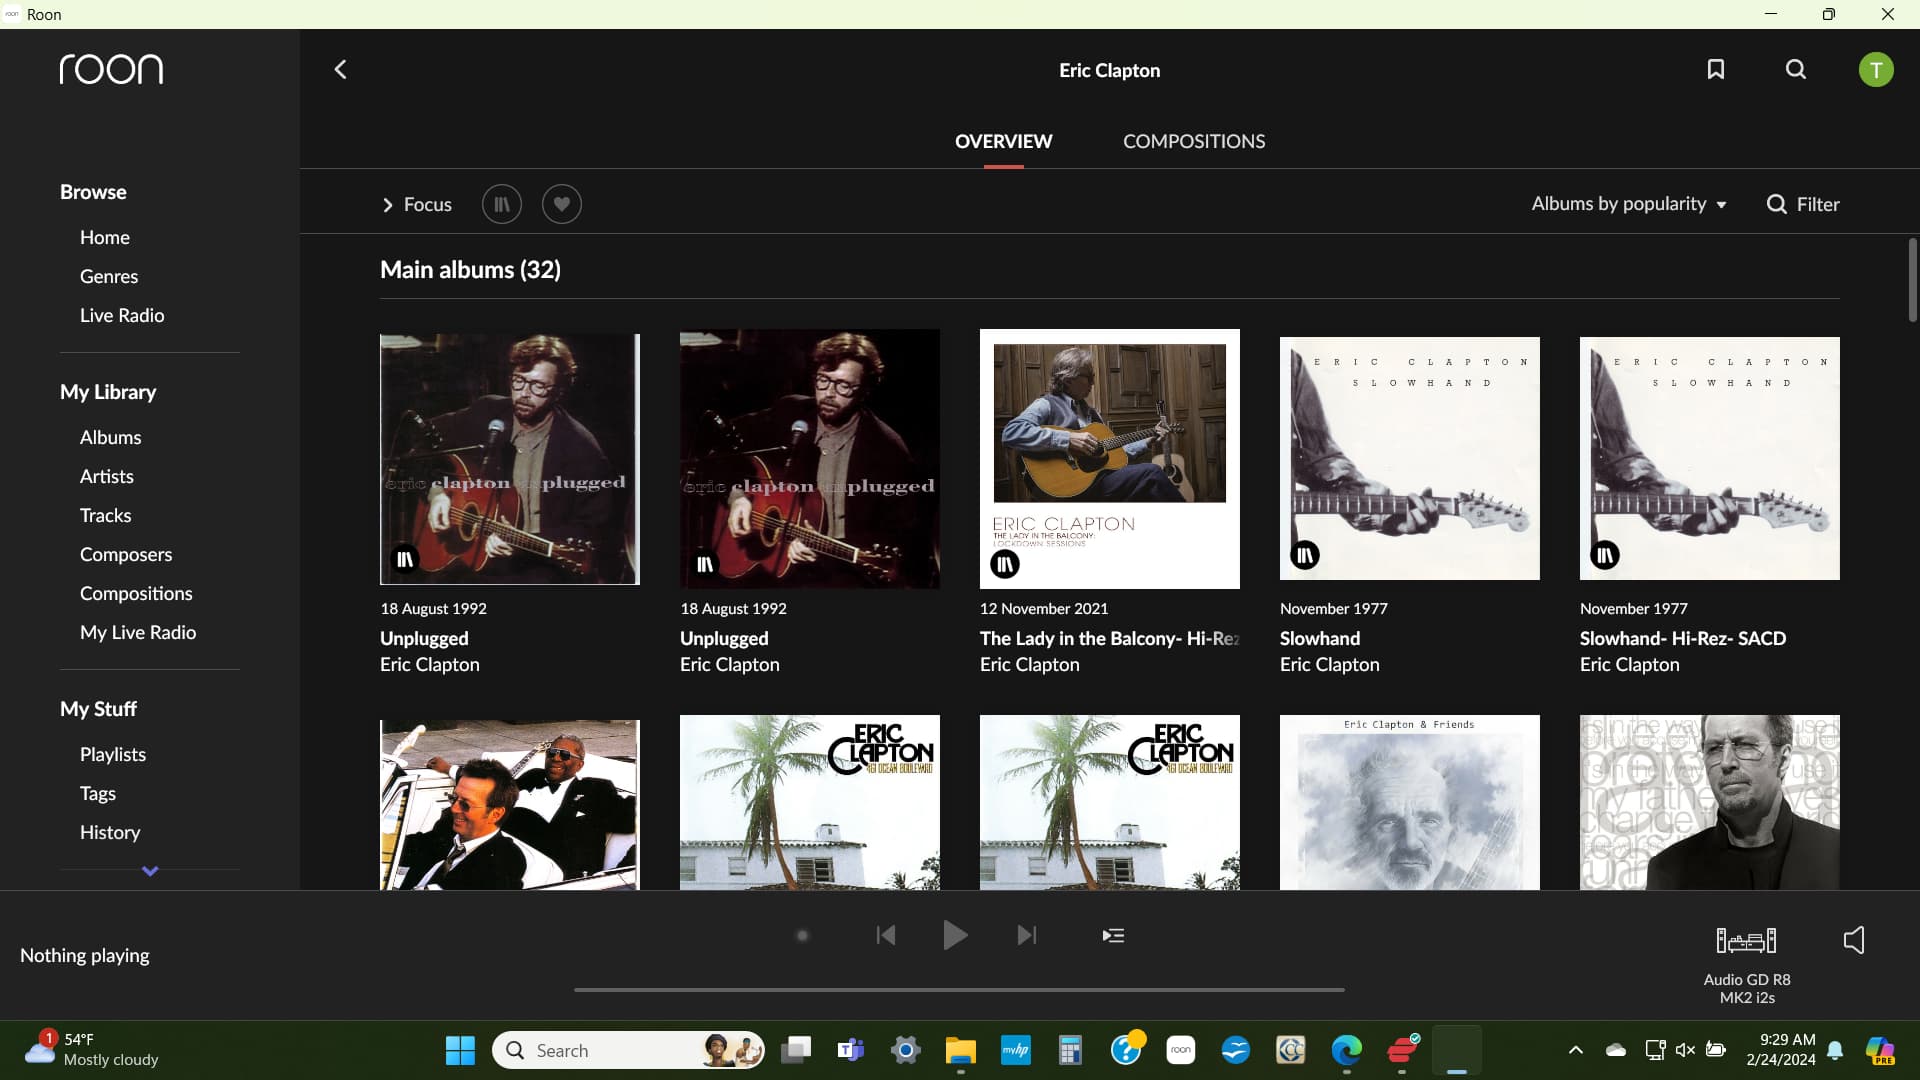Go back with the left arrow icon

pos(340,69)
